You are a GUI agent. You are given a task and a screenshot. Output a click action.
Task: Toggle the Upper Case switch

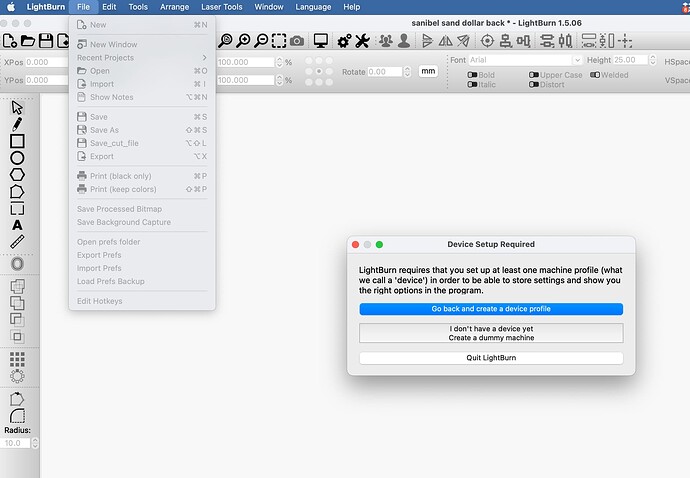[534, 75]
